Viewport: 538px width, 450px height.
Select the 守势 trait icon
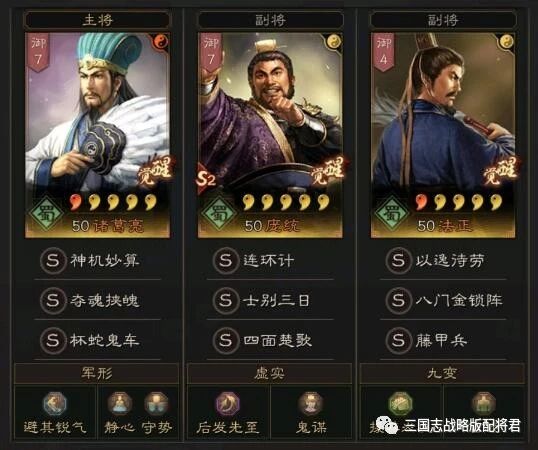point(156,404)
